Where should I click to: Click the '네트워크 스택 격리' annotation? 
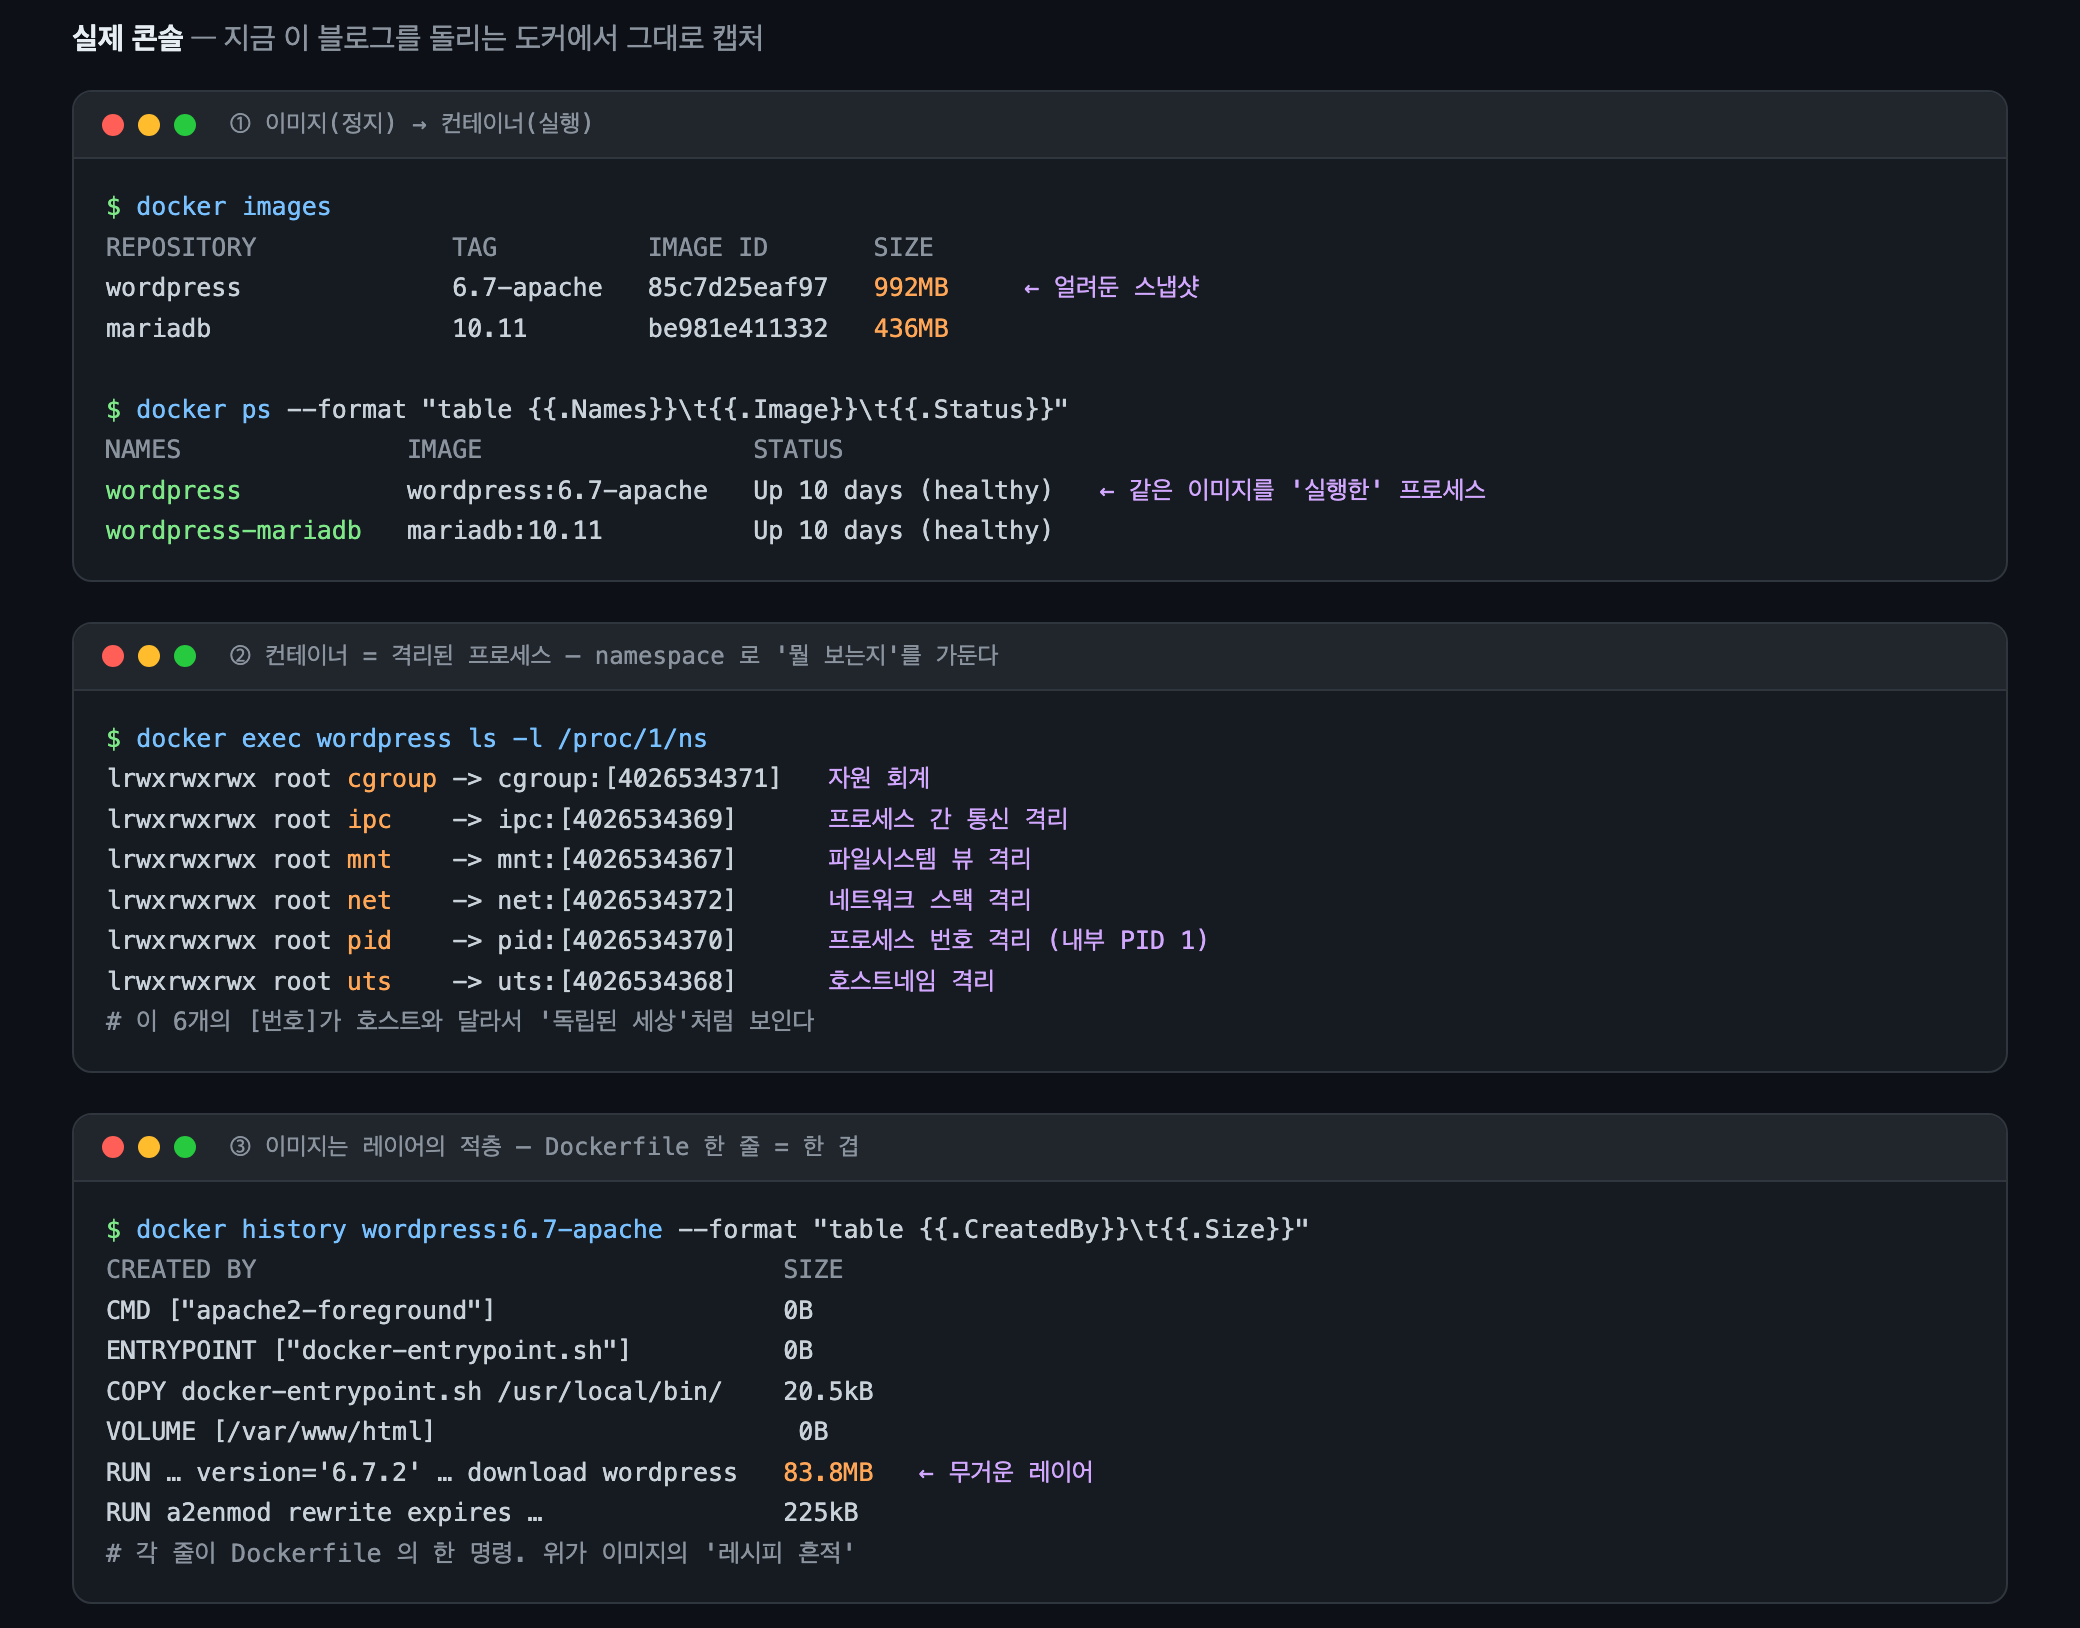coord(929,899)
